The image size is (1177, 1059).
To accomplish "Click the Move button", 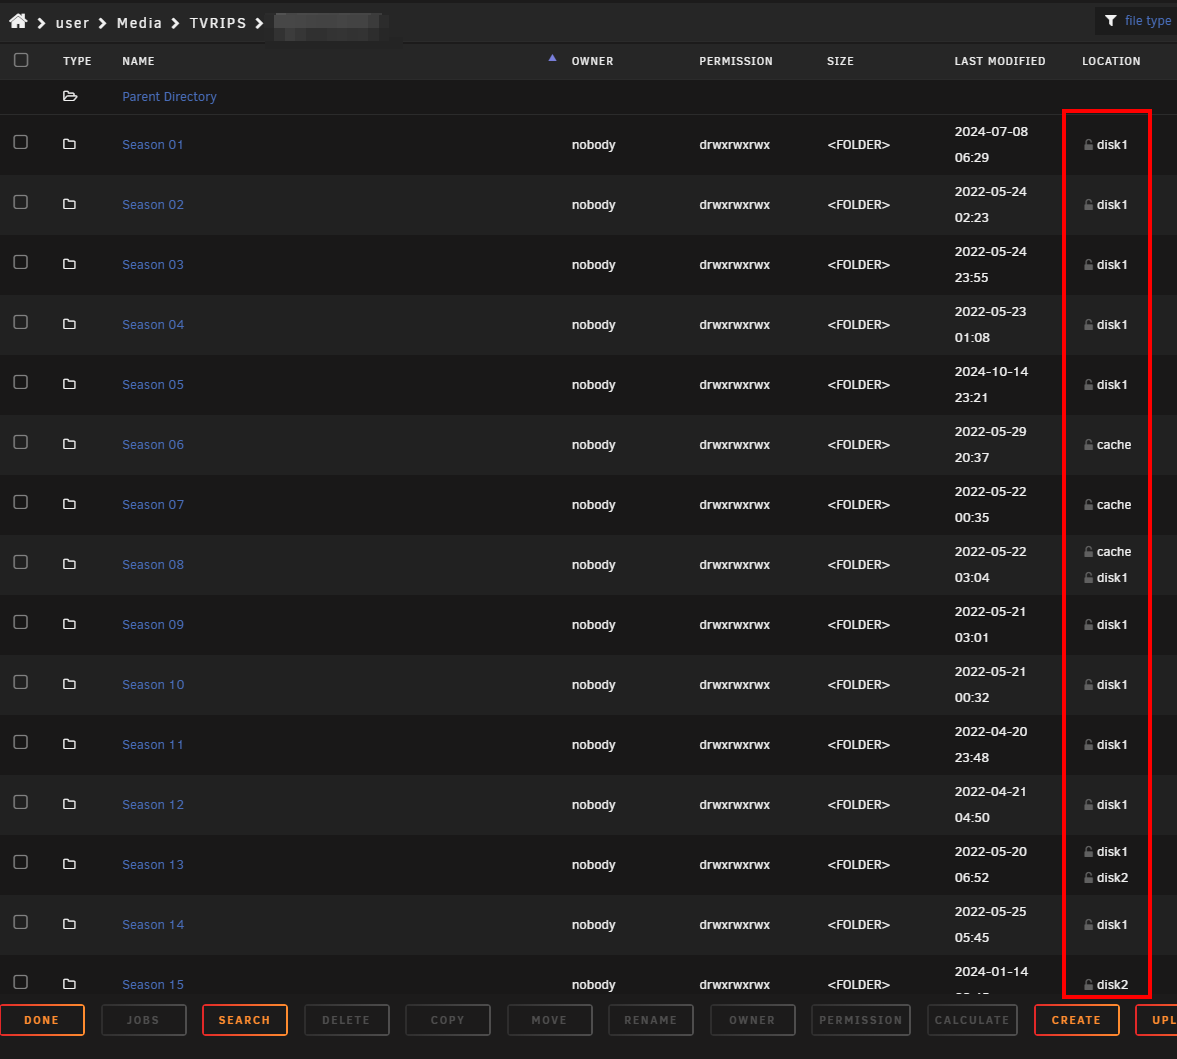I will tap(549, 1020).
